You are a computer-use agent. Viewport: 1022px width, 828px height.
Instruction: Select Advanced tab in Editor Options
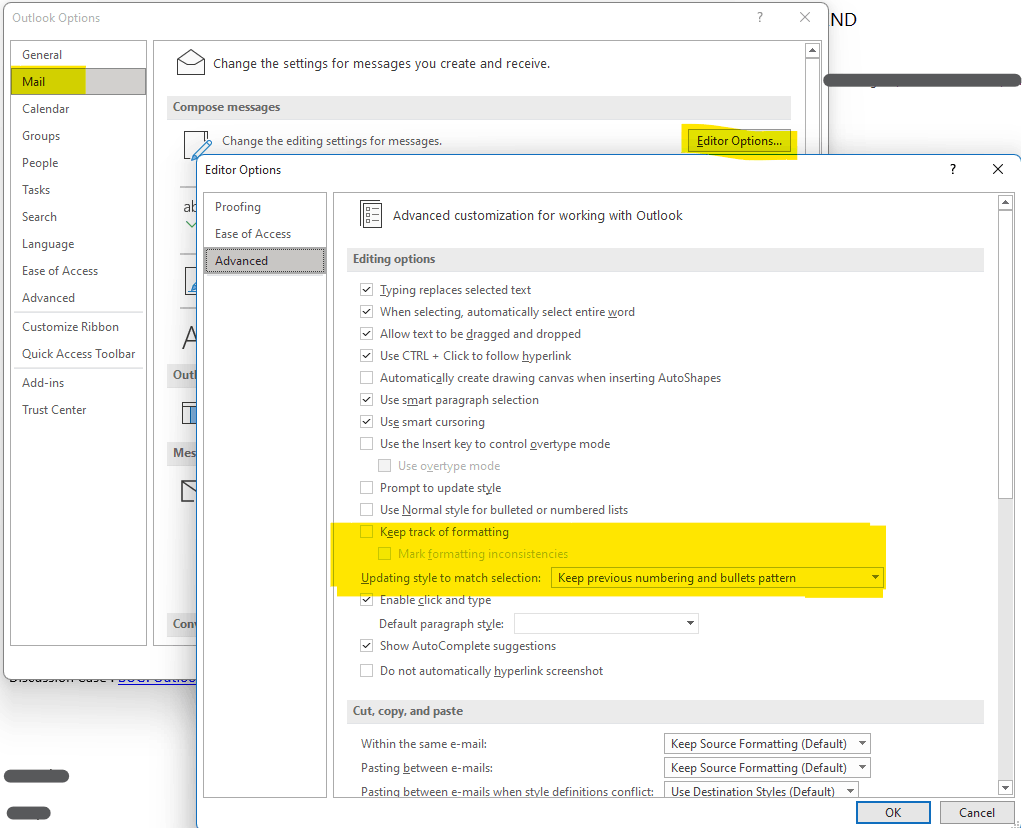[x=265, y=261]
